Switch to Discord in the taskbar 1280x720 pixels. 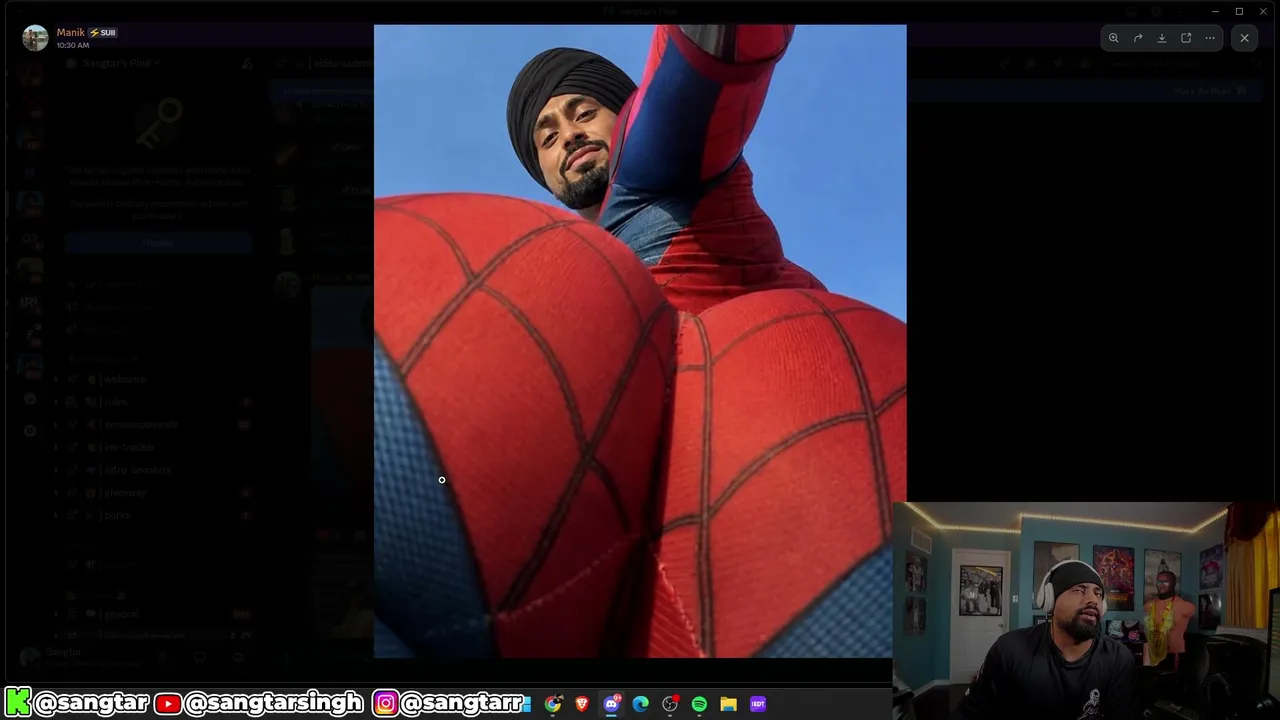point(612,704)
